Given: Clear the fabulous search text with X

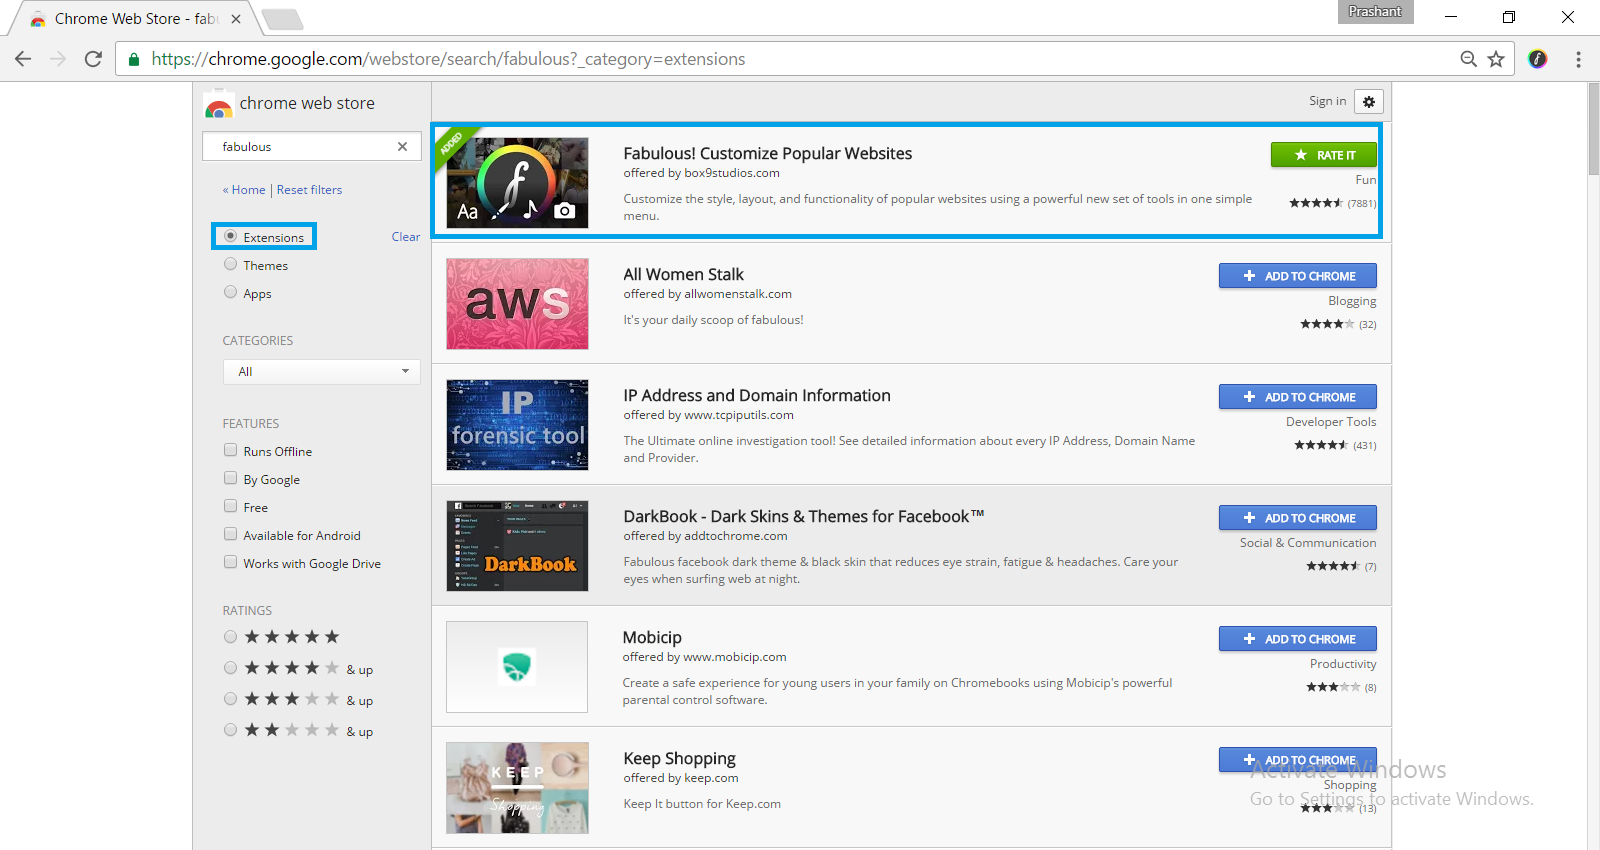Looking at the screenshot, I should (x=402, y=146).
